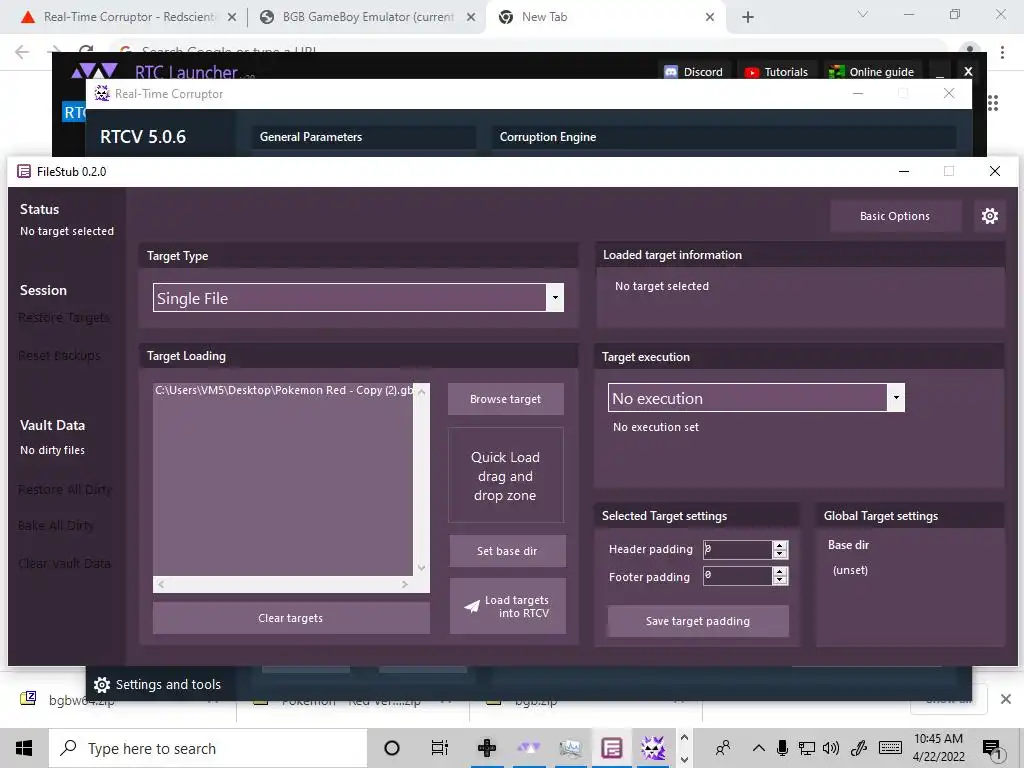Click the Quick Load drop zone
The image size is (1024, 768).
point(505,475)
